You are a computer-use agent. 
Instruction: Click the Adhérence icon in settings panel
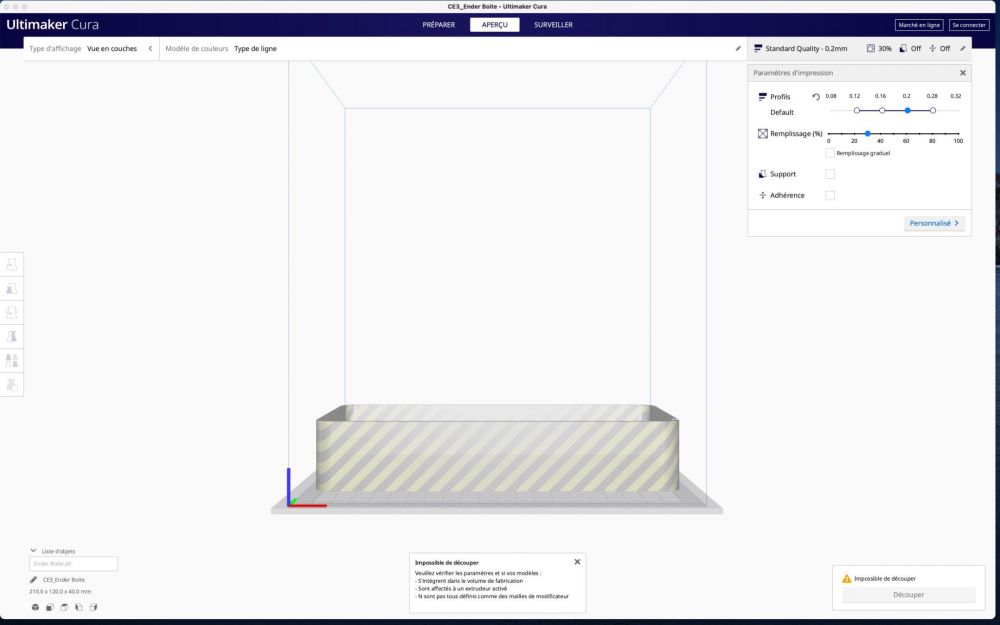pos(762,195)
